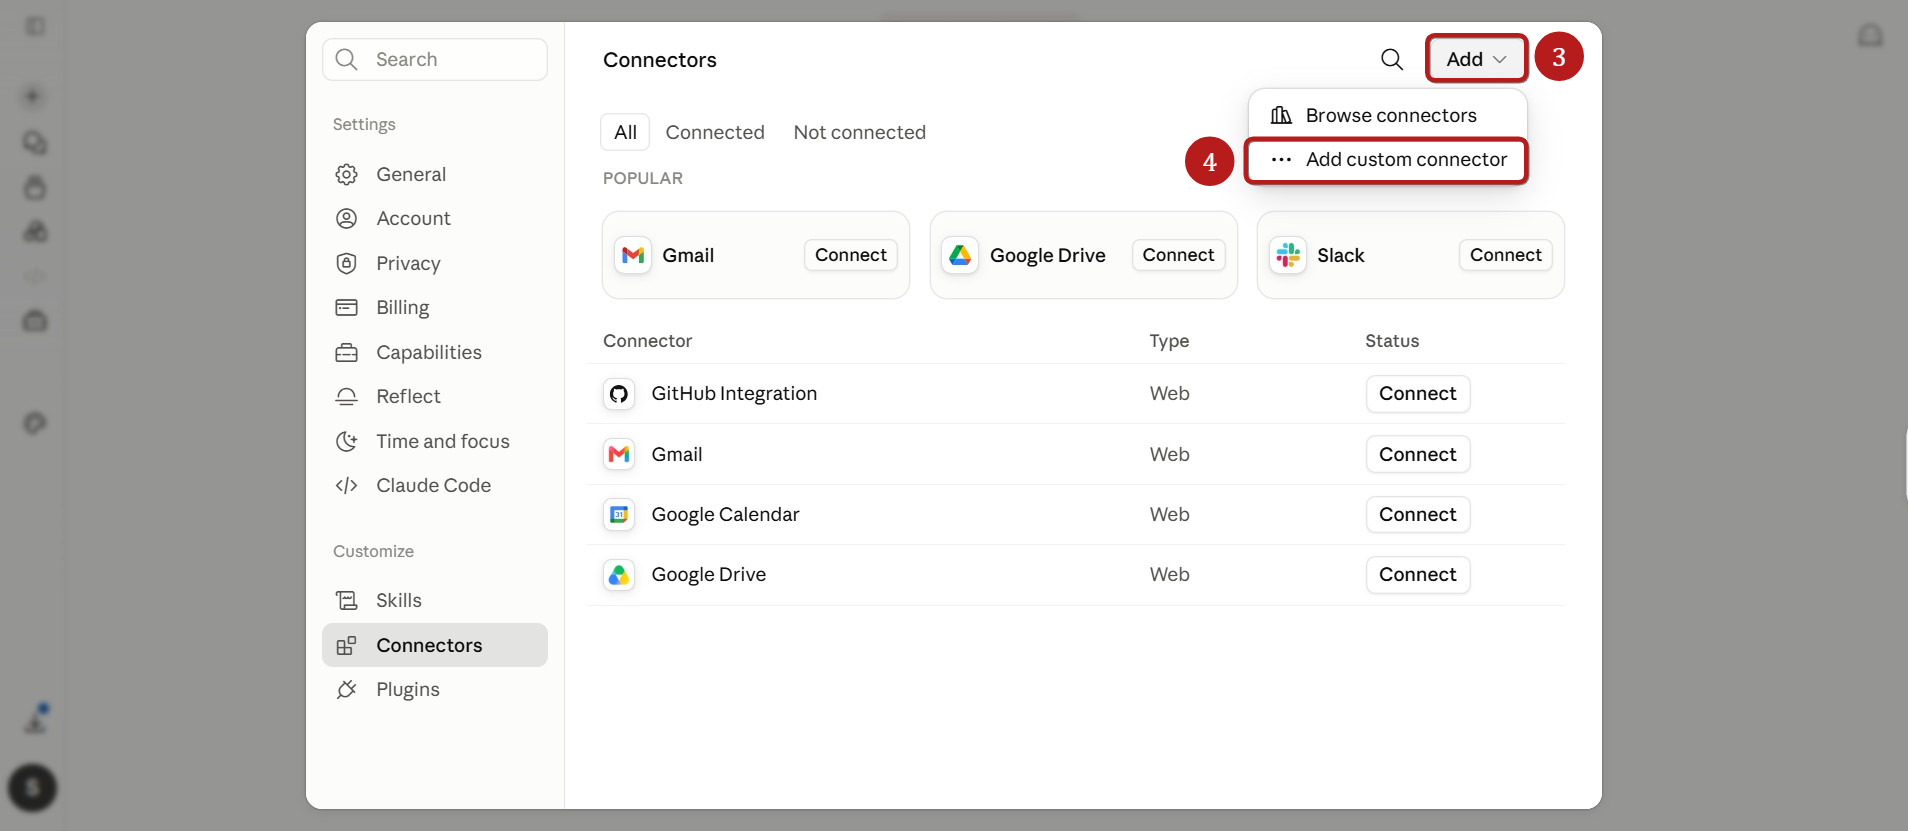Viewport: 1908px width, 831px height.
Task: Click the magnifier icon beside the Add button
Action: (1391, 59)
